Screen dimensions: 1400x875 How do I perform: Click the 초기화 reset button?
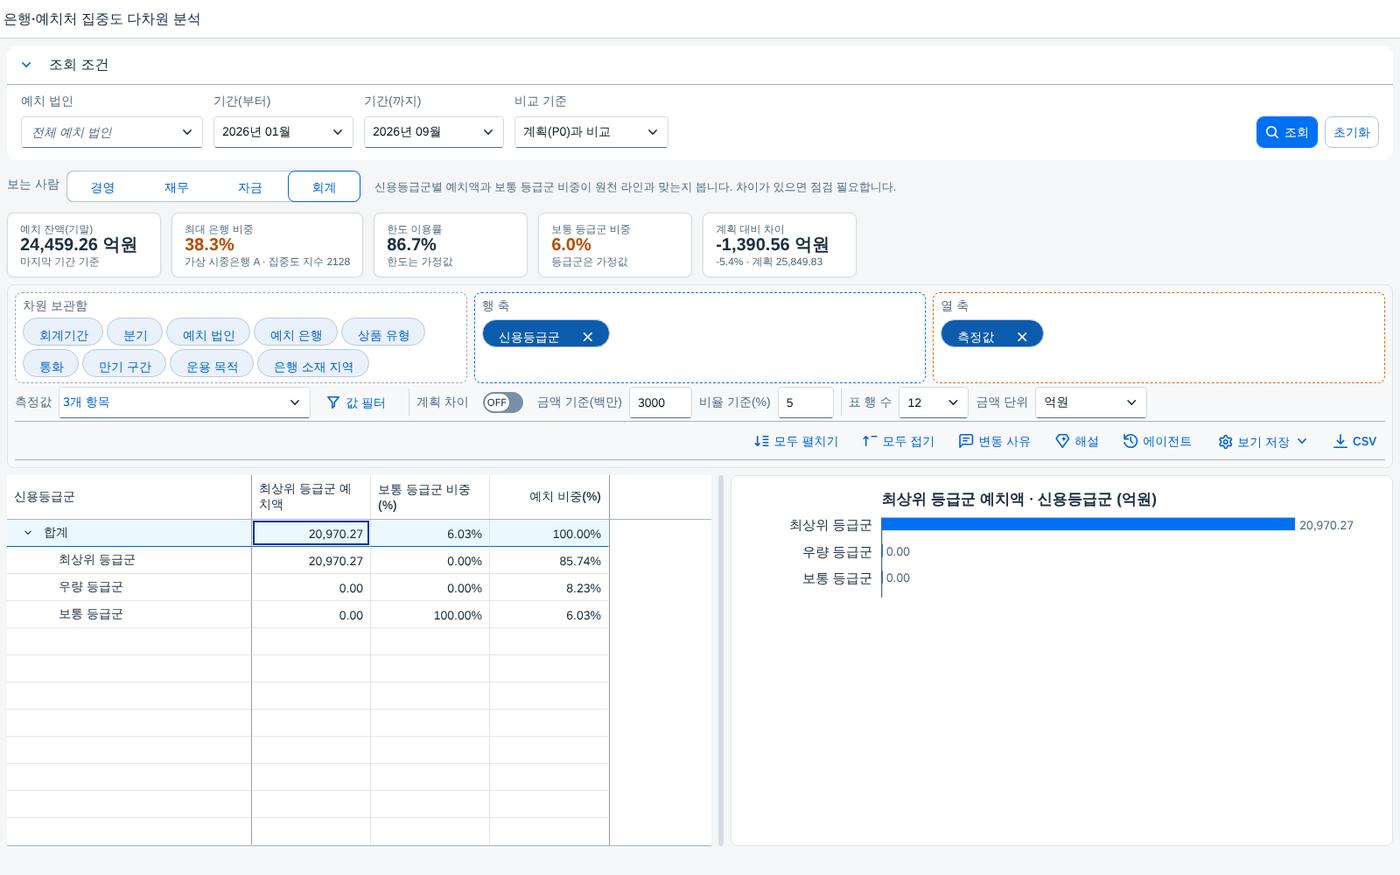[1352, 132]
